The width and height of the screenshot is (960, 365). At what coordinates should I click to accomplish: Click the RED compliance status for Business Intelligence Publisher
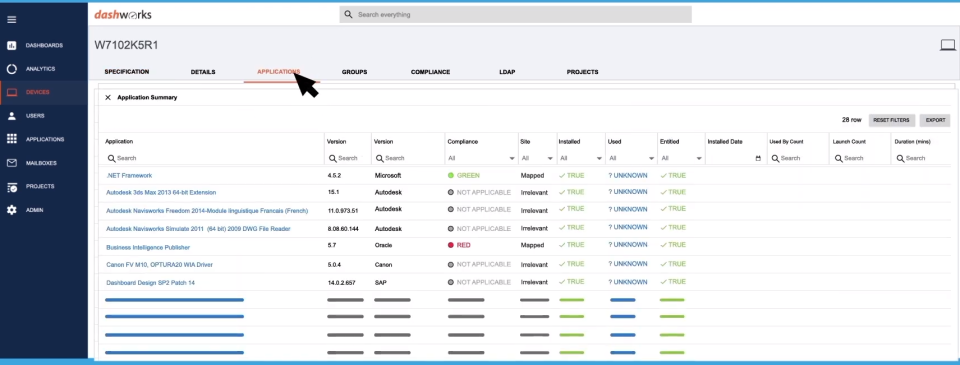pyautogui.click(x=459, y=245)
